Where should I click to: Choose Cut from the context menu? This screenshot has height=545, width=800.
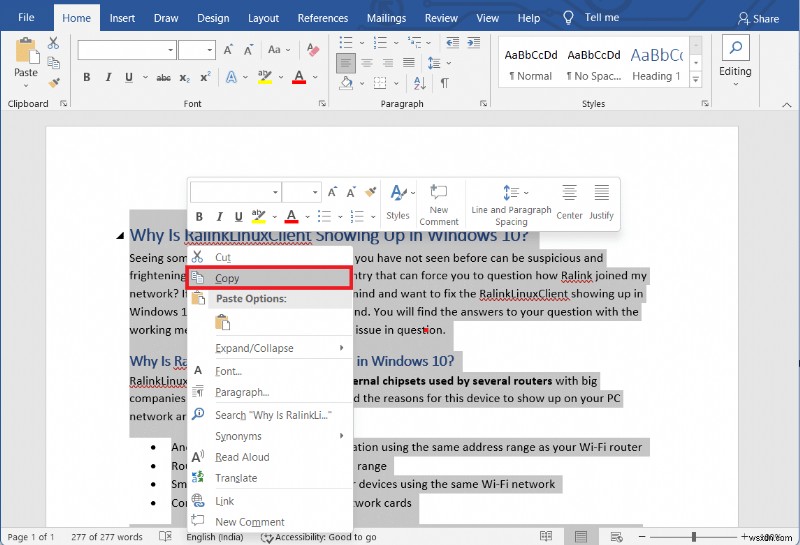click(x=270, y=257)
